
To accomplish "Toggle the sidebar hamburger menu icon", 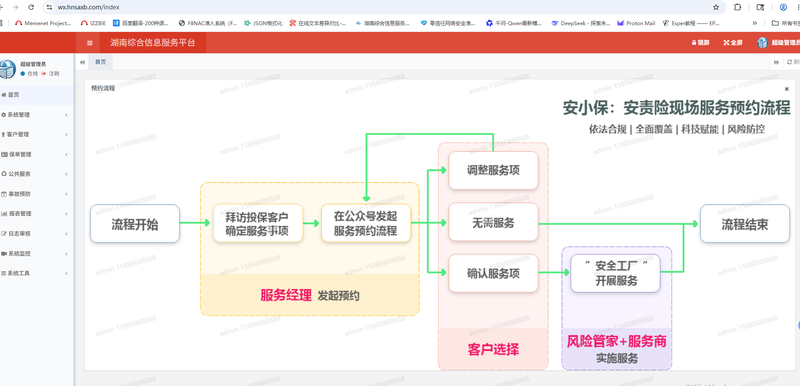I will point(90,43).
